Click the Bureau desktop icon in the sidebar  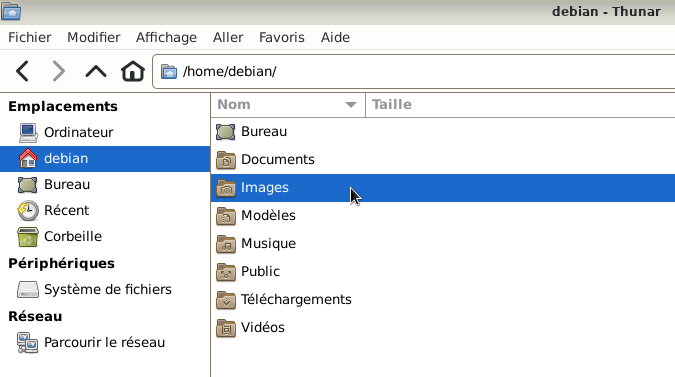(x=28, y=185)
